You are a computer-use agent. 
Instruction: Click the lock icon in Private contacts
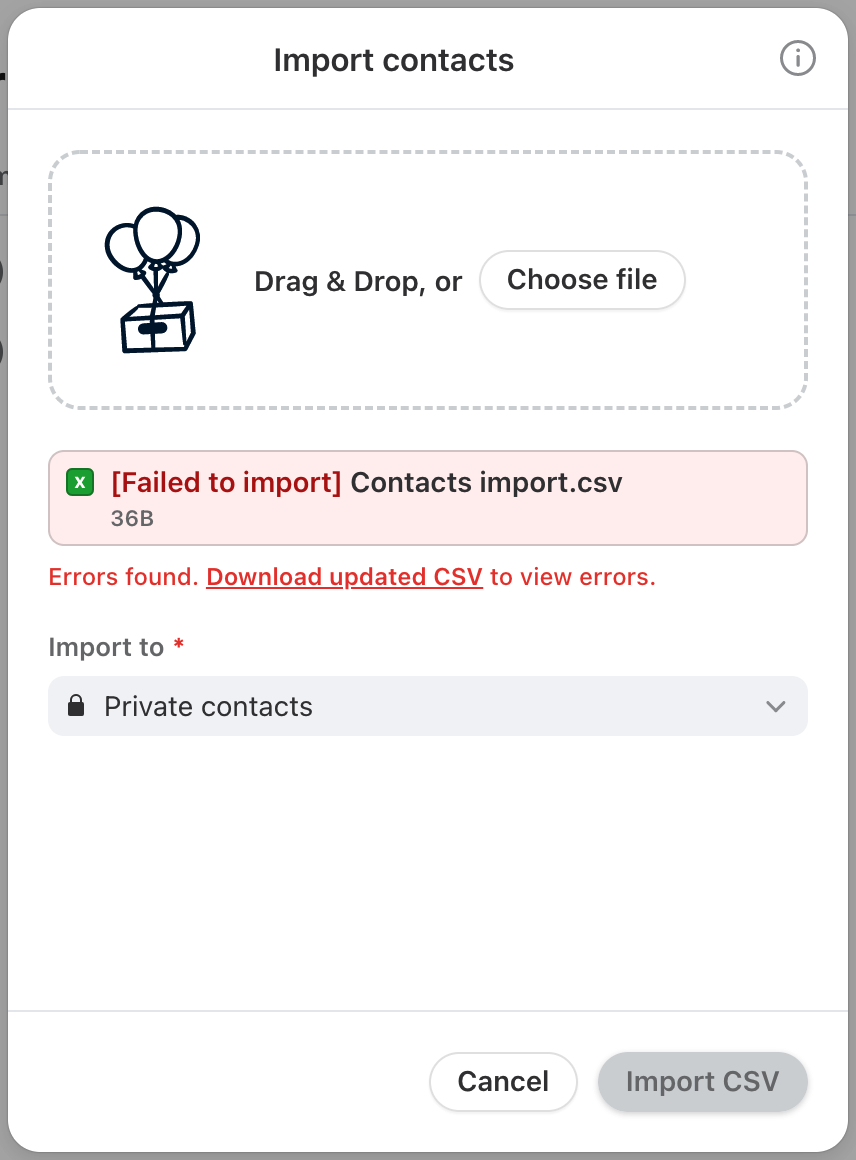coord(75,706)
